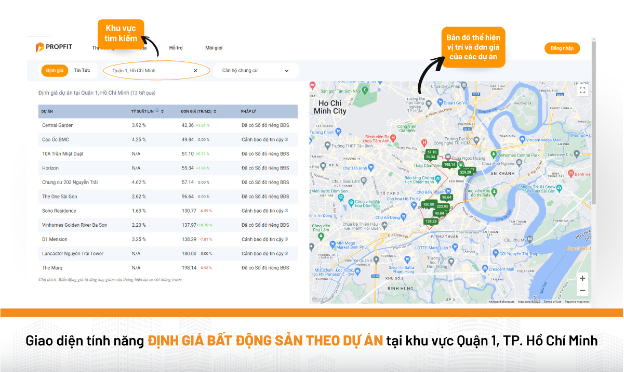Click Report a map error link
Viewport: 624px width, 372px height.
pos(577,302)
